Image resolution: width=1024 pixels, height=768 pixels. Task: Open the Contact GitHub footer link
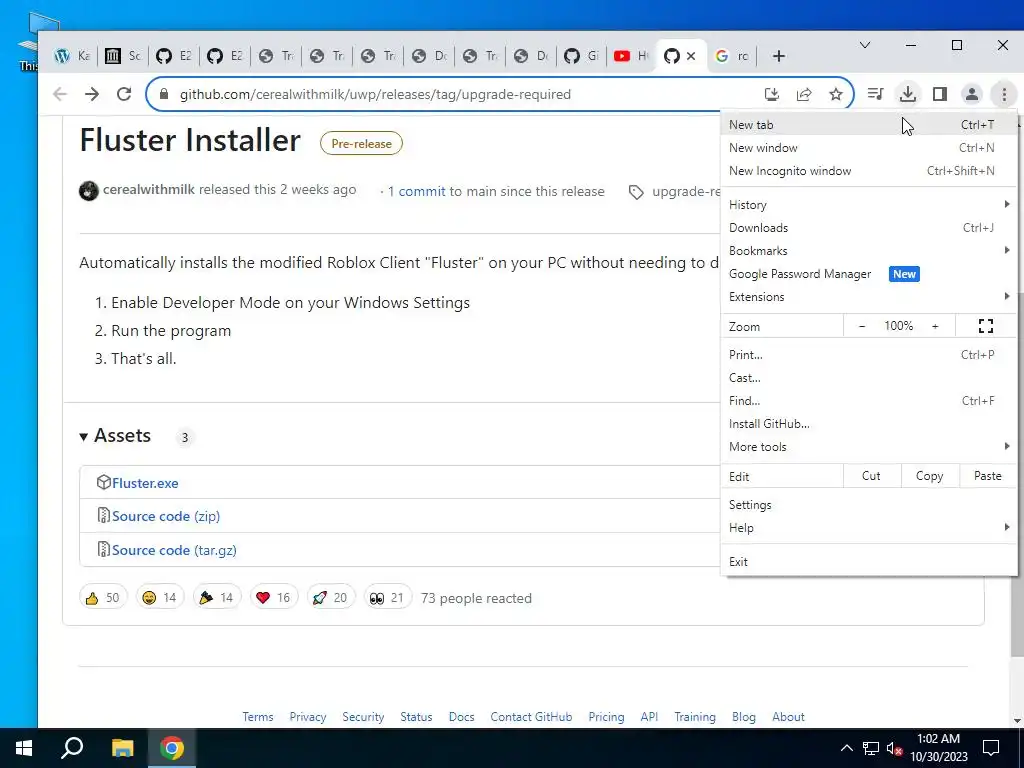tap(531, 716)
